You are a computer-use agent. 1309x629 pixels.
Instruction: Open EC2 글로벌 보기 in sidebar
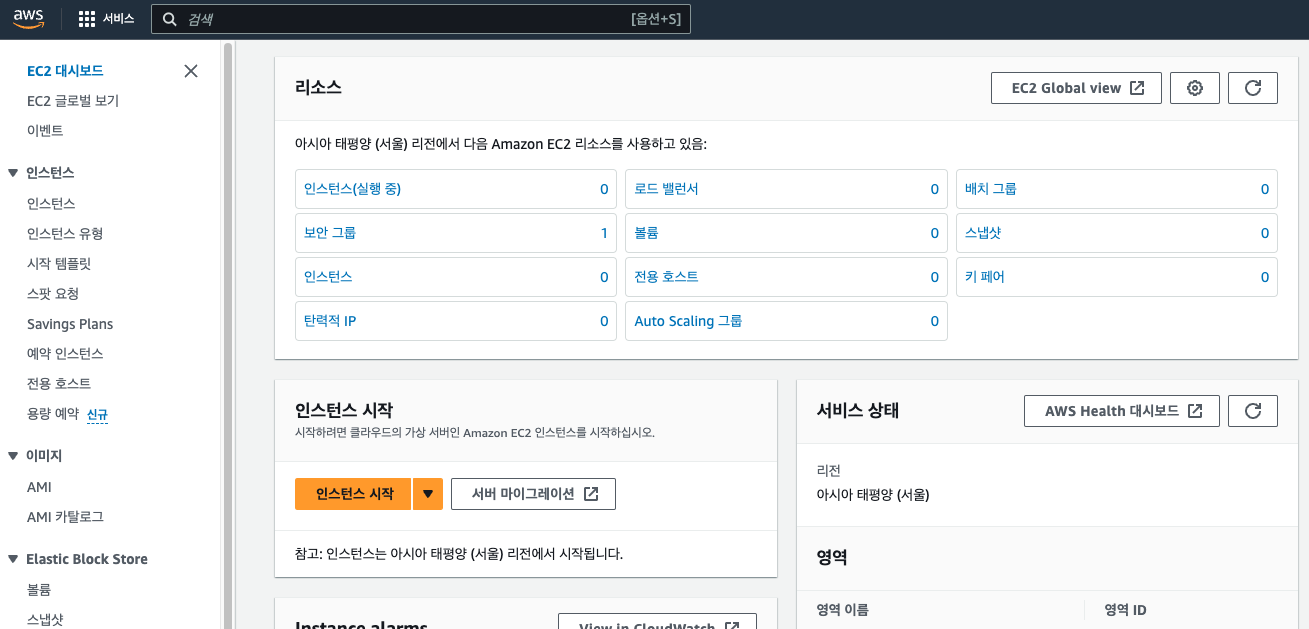point(73,101)
